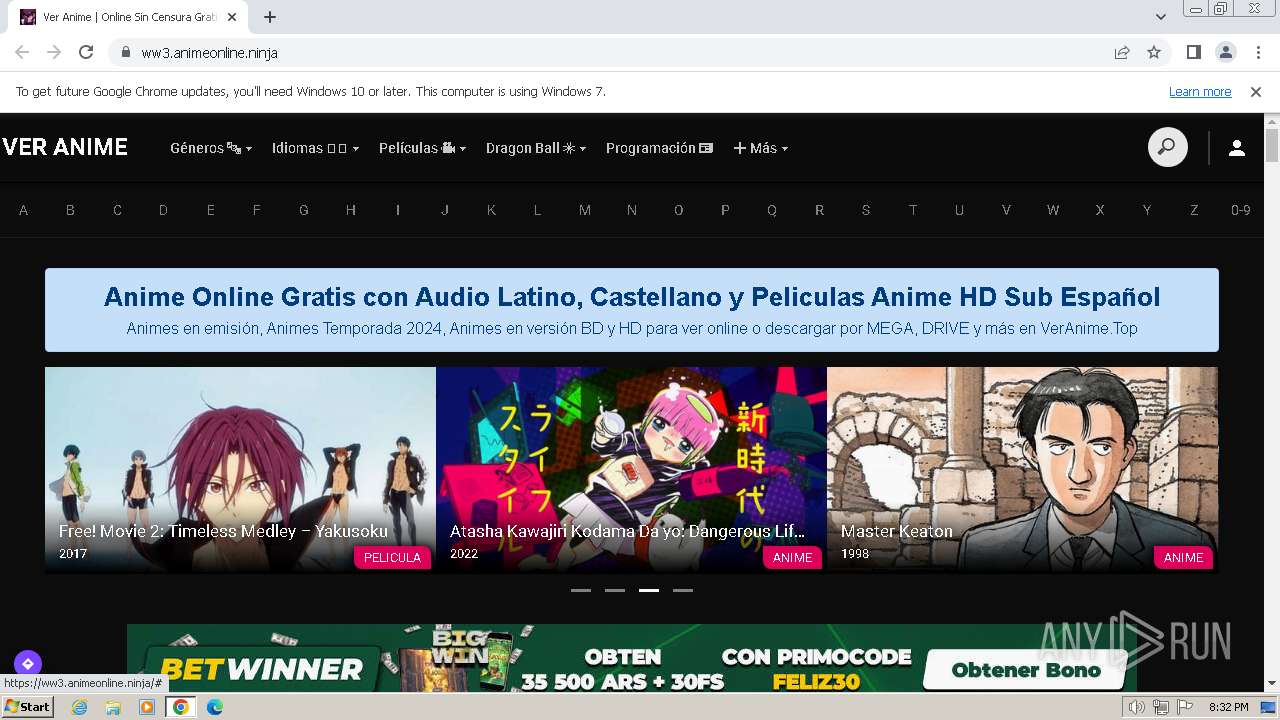Open the volume speaker tray icon
This screenshot has height=720, width=1280.
coord(1137,707)
